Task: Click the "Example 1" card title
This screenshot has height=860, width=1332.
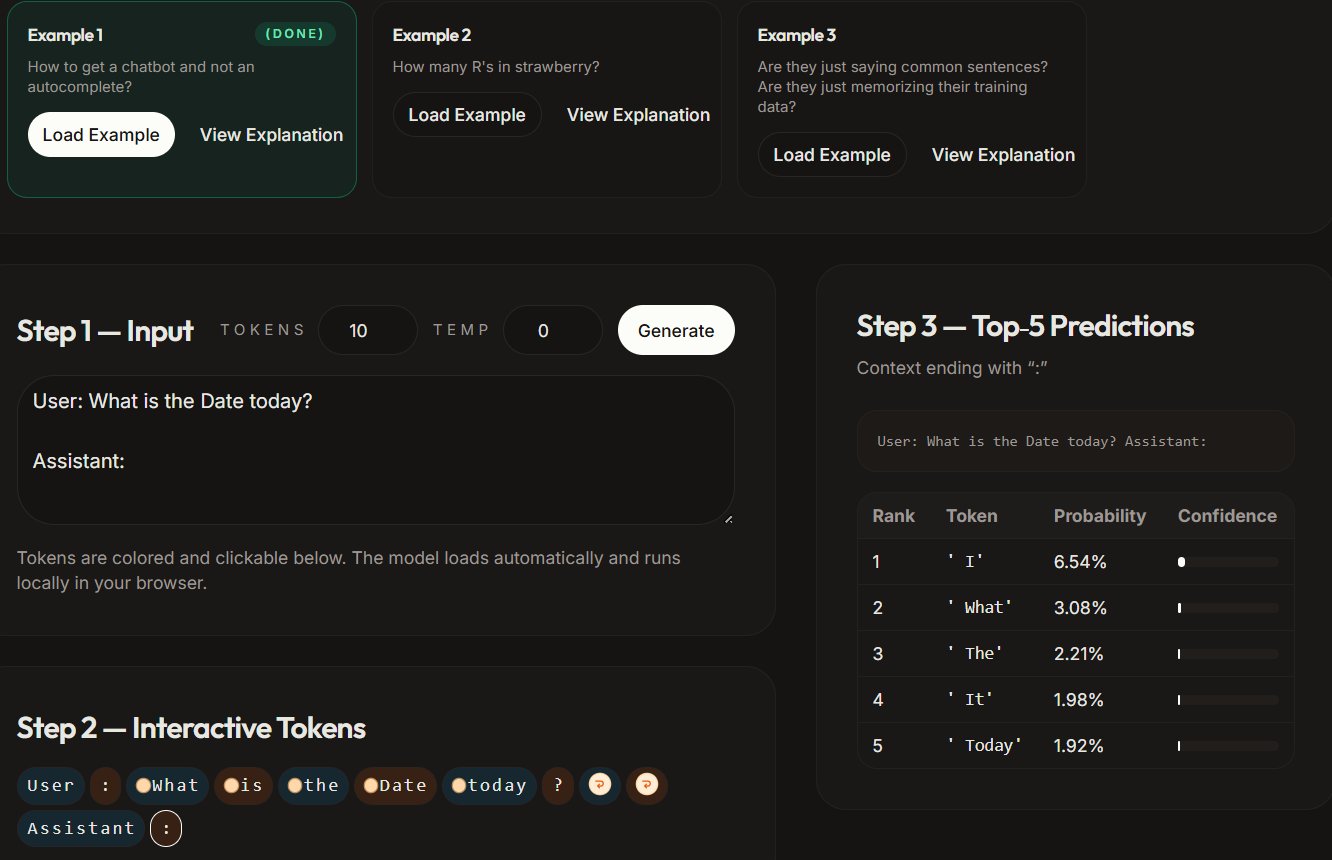Action: 65,35
